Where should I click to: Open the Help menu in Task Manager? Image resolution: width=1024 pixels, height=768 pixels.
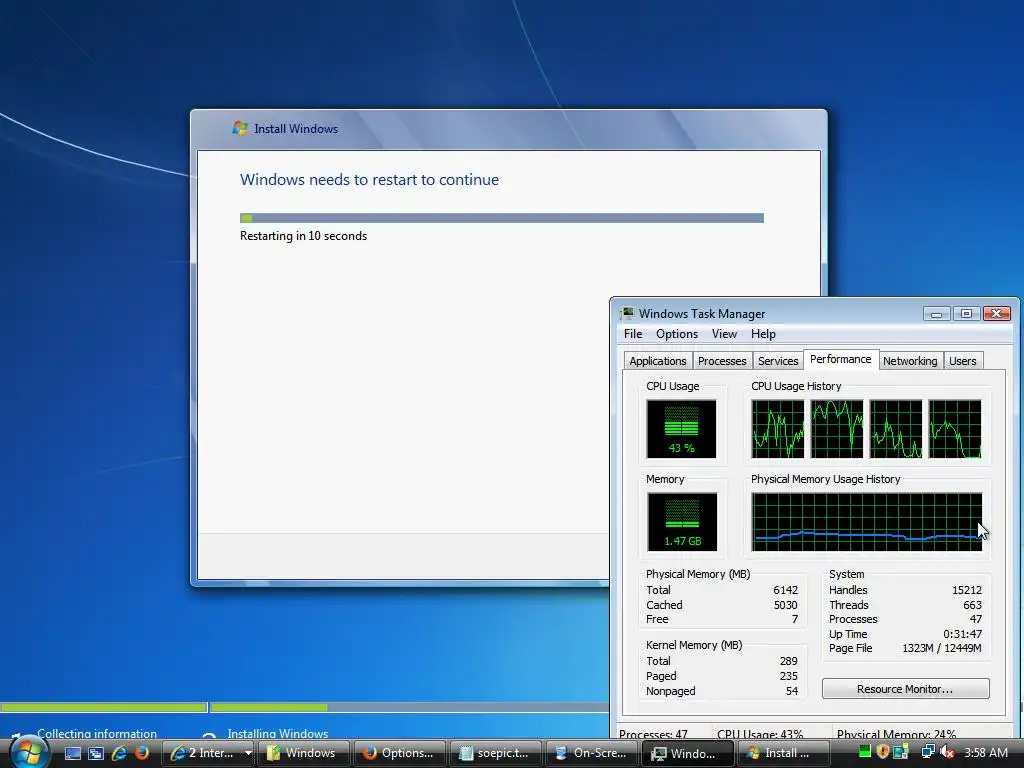763,334
